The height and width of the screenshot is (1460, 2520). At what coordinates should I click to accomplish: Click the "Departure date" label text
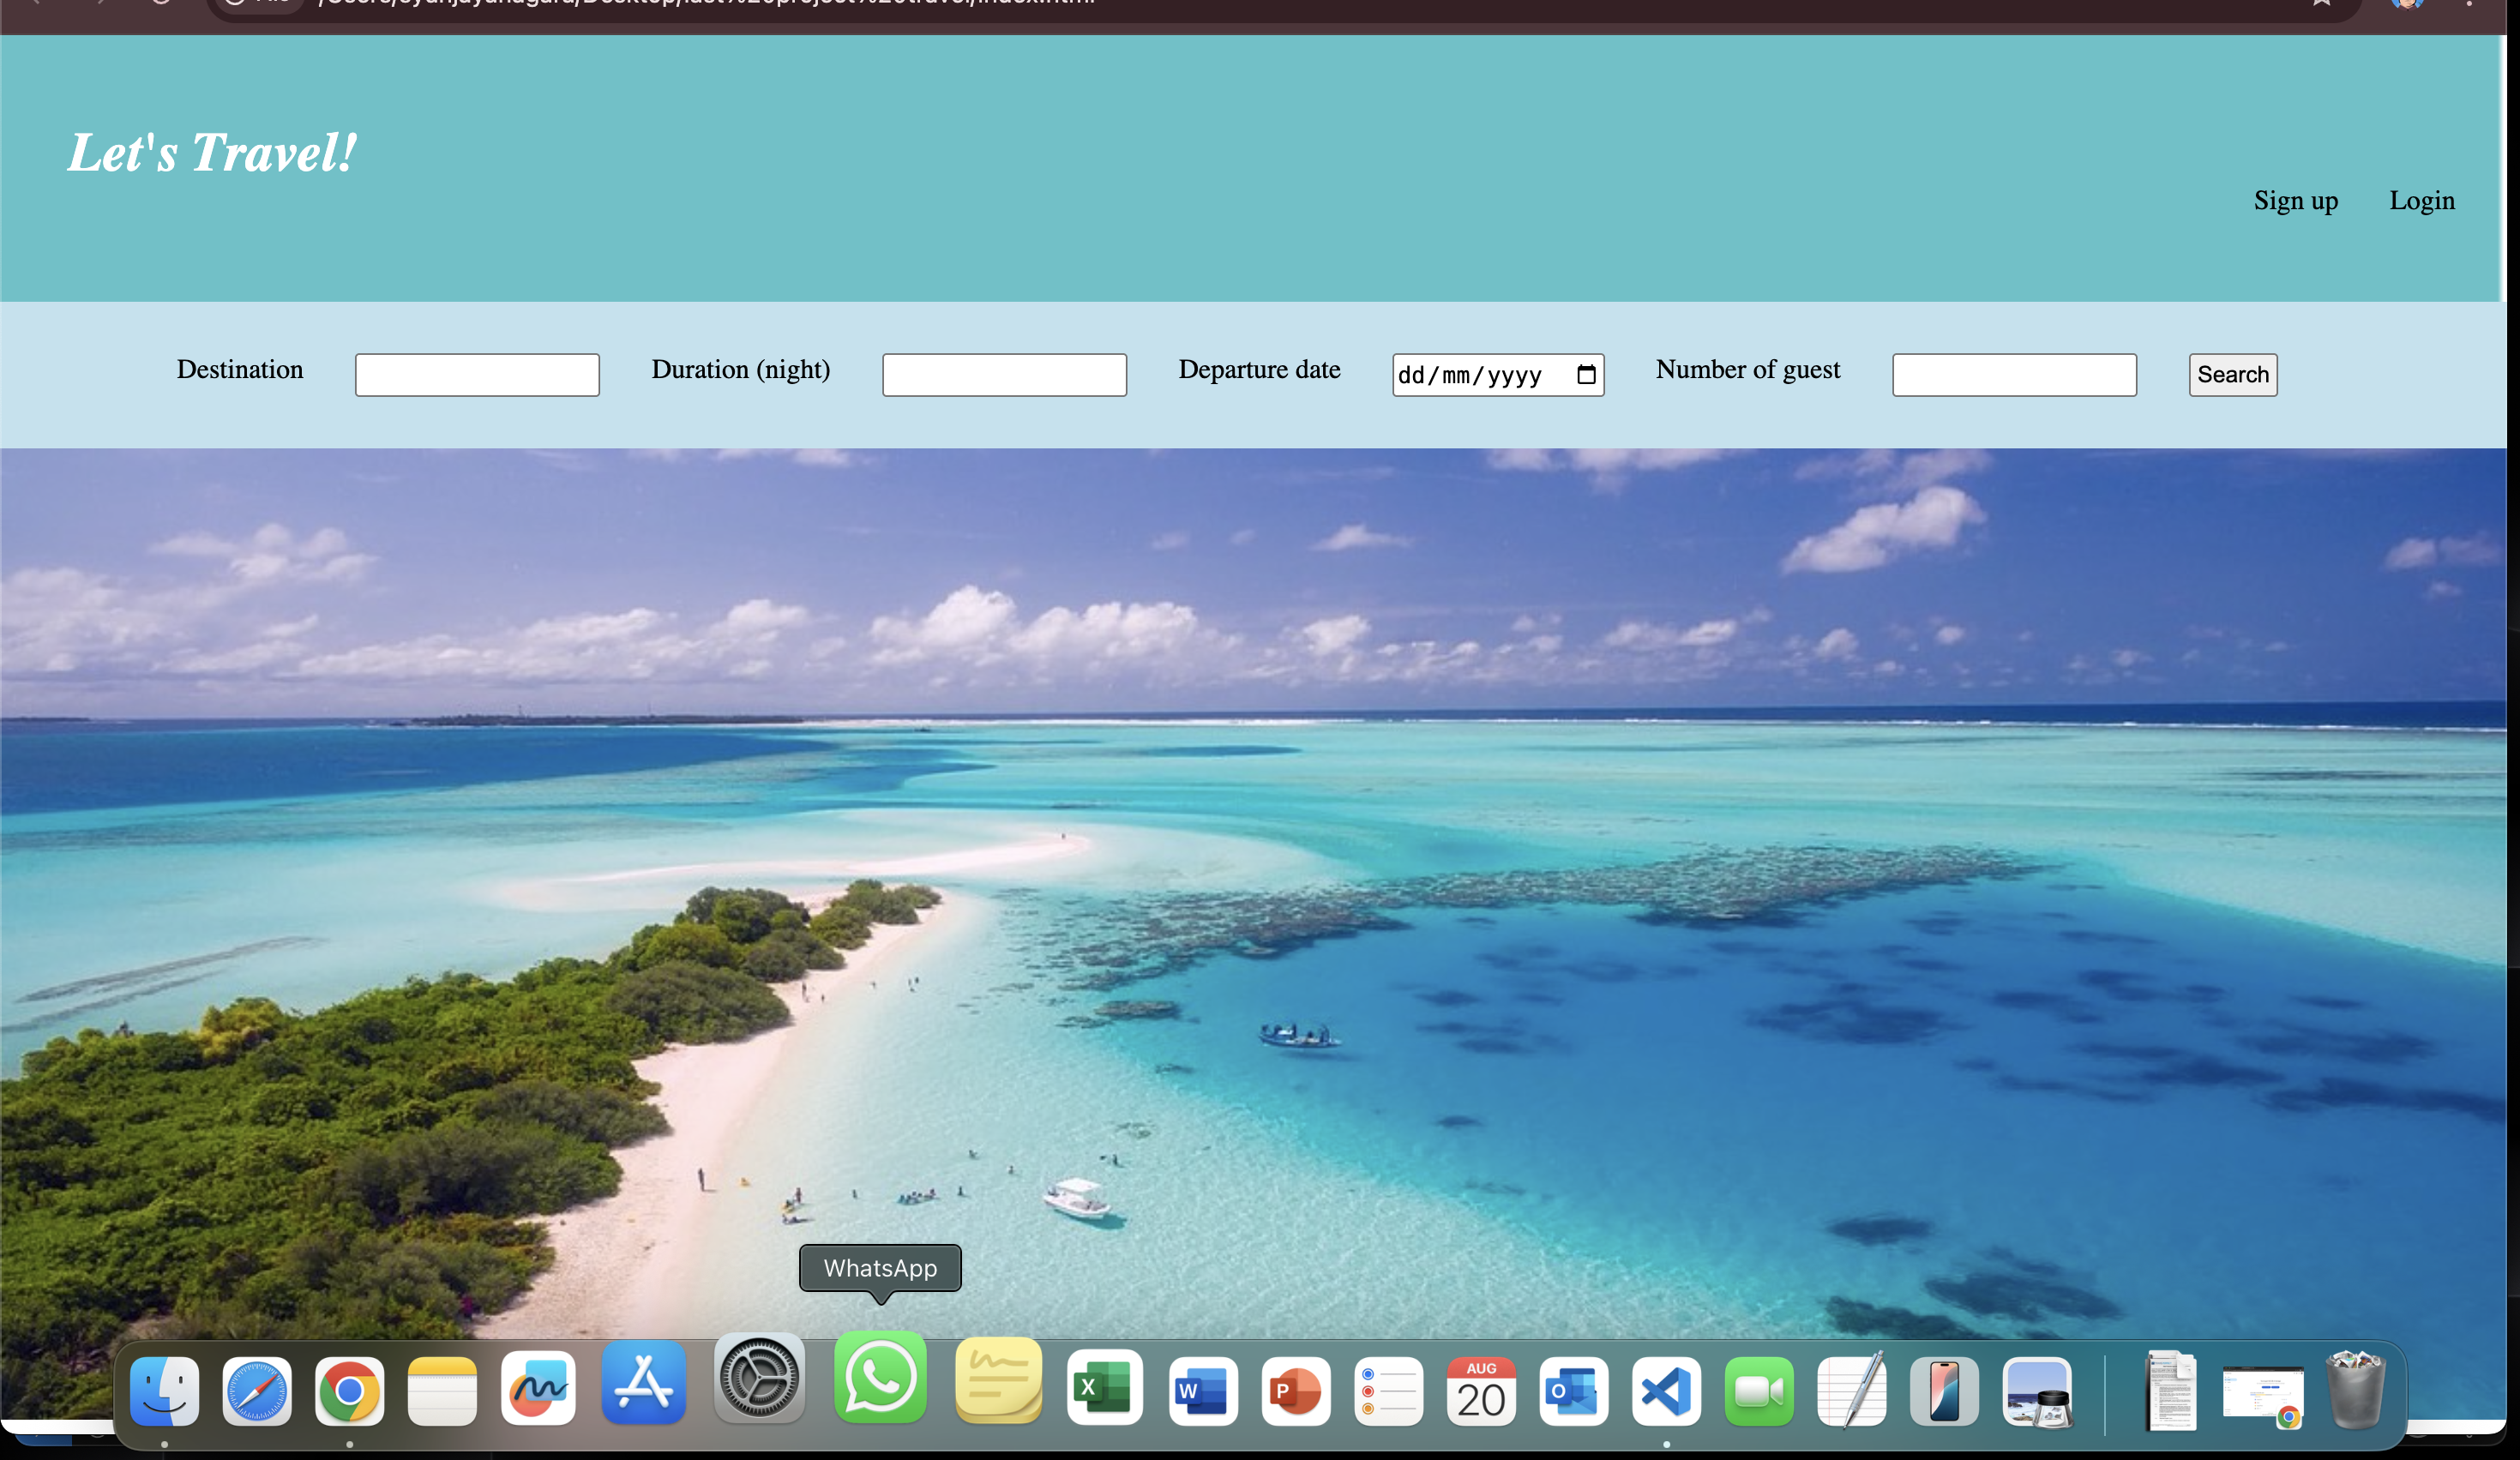(x=1259, y=370)
